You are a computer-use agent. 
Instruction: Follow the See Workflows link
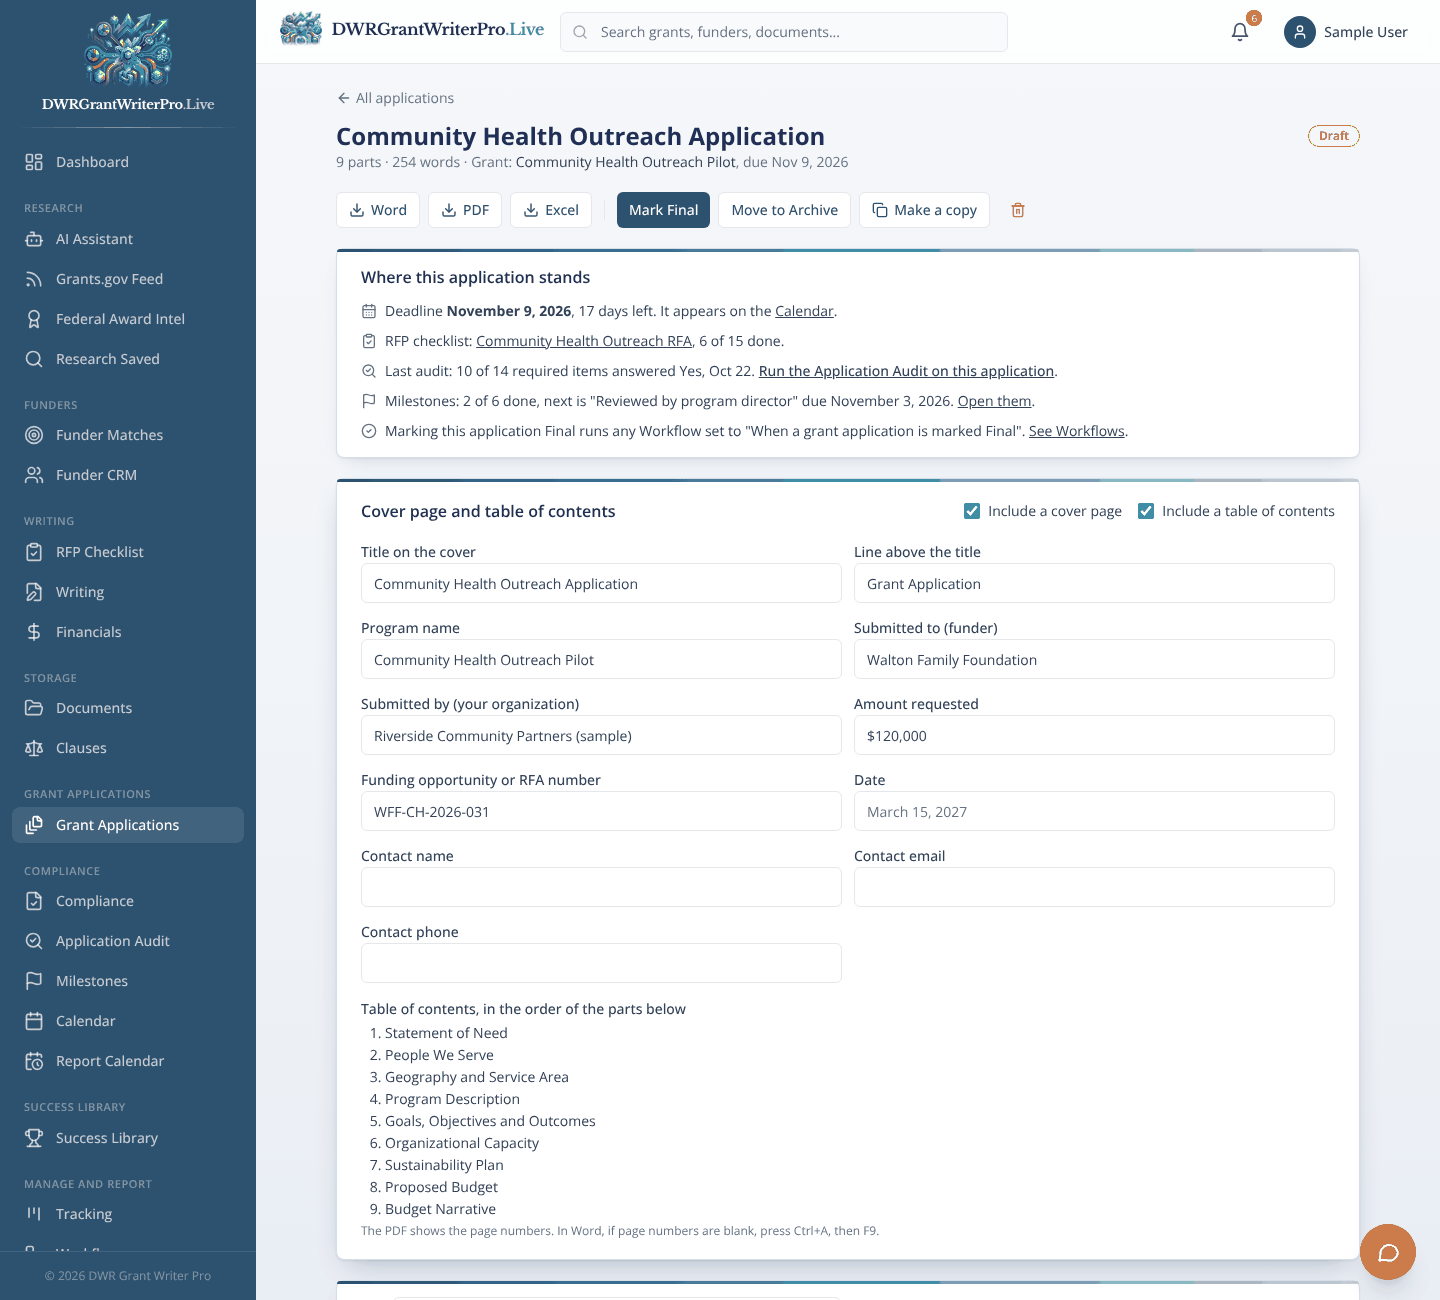[1077, 431]
